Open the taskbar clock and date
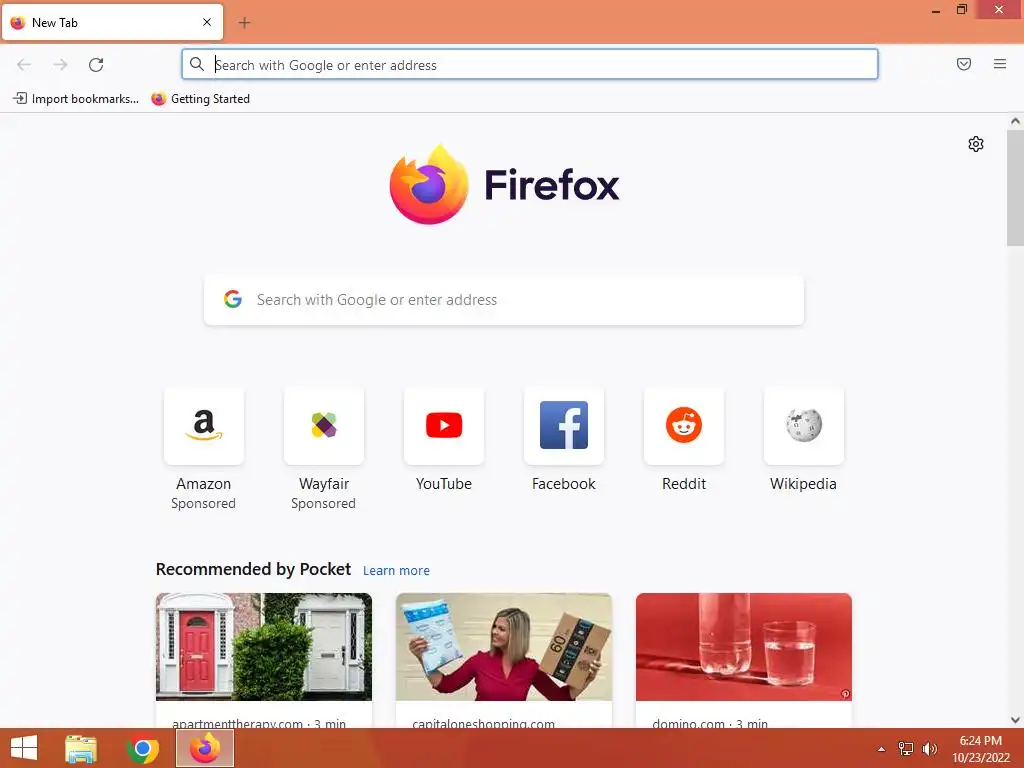The width and height of the screenshot is (1024, 768). pos(981,749)
